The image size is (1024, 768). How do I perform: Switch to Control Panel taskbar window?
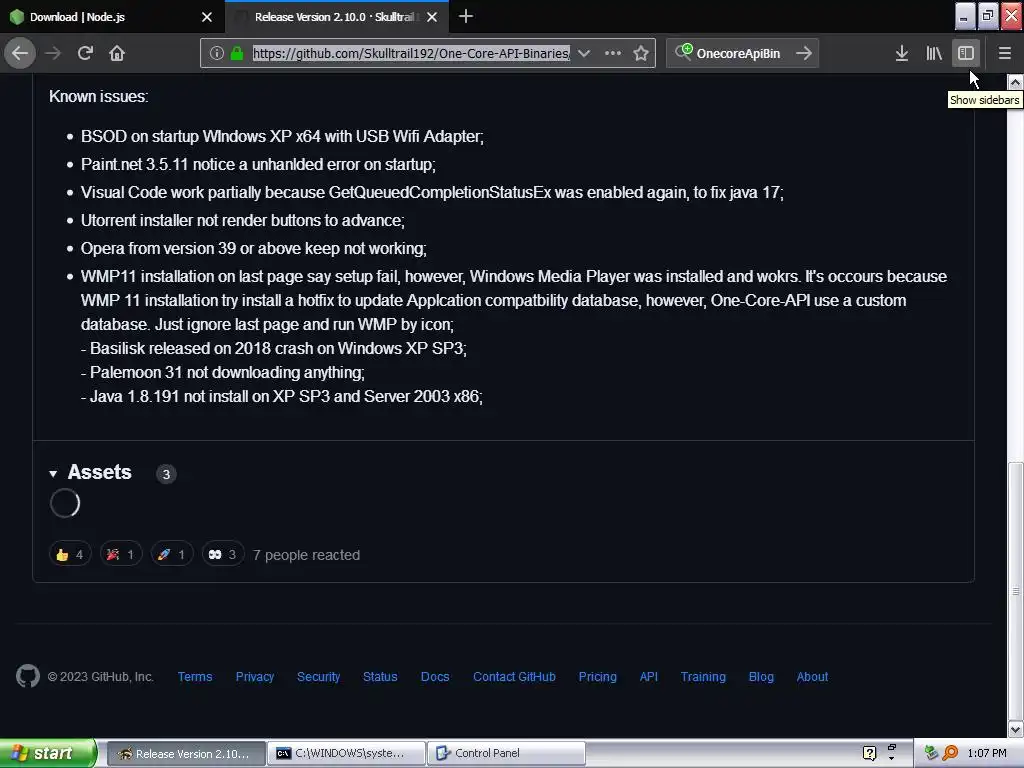coord(507,754)
